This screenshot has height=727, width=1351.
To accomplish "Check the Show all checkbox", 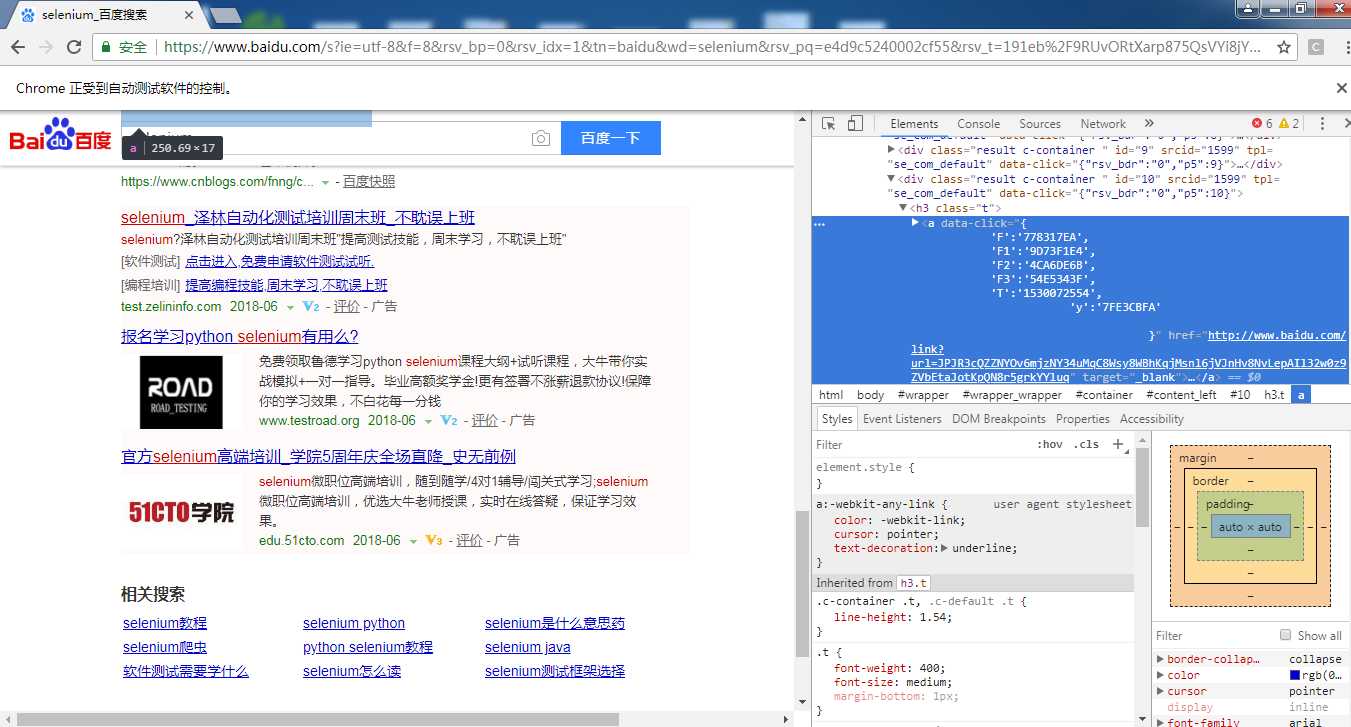I will (1286, 635).
